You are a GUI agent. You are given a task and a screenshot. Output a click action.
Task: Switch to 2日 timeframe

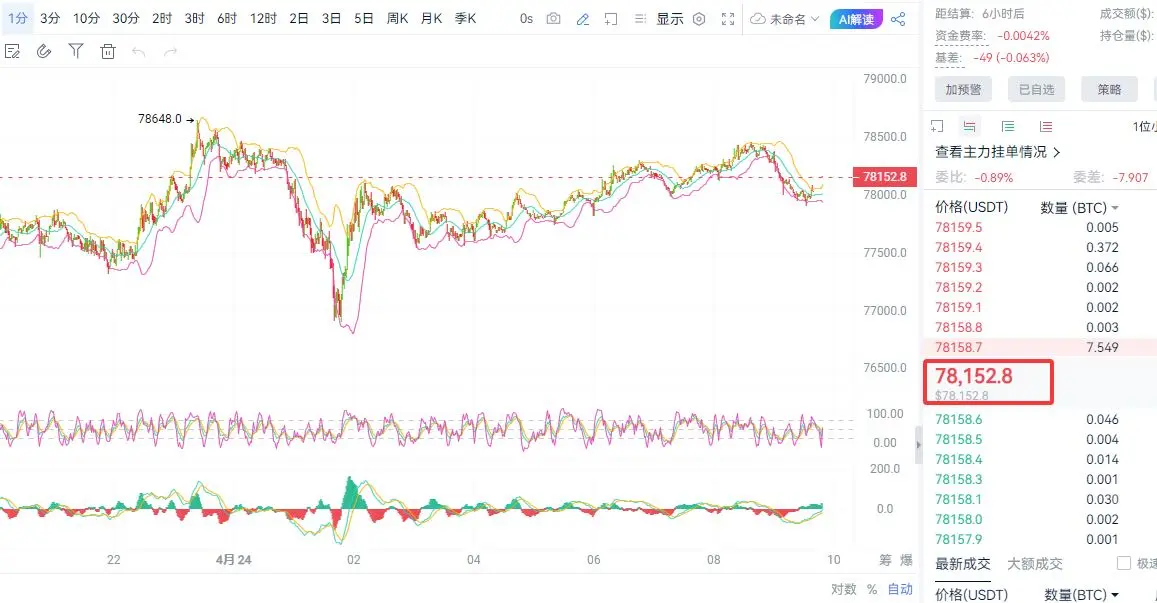[299, 18]
